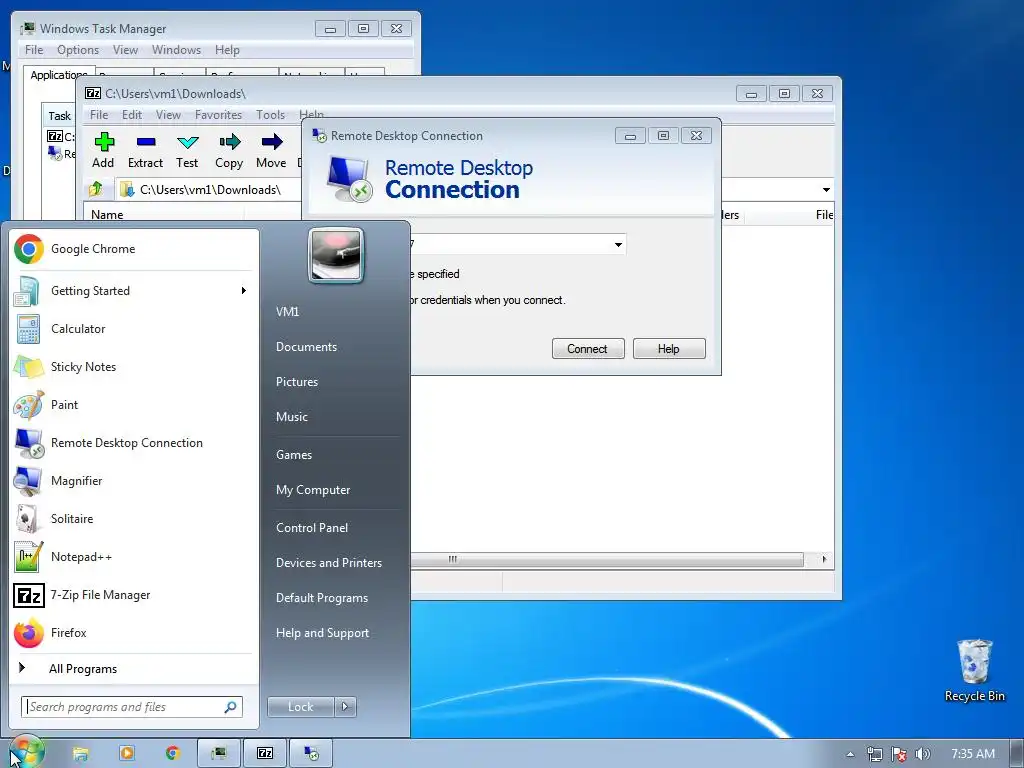Start Magnifier from the Start menu
Screen dimensions: 1024x768
tap(133, 481)
